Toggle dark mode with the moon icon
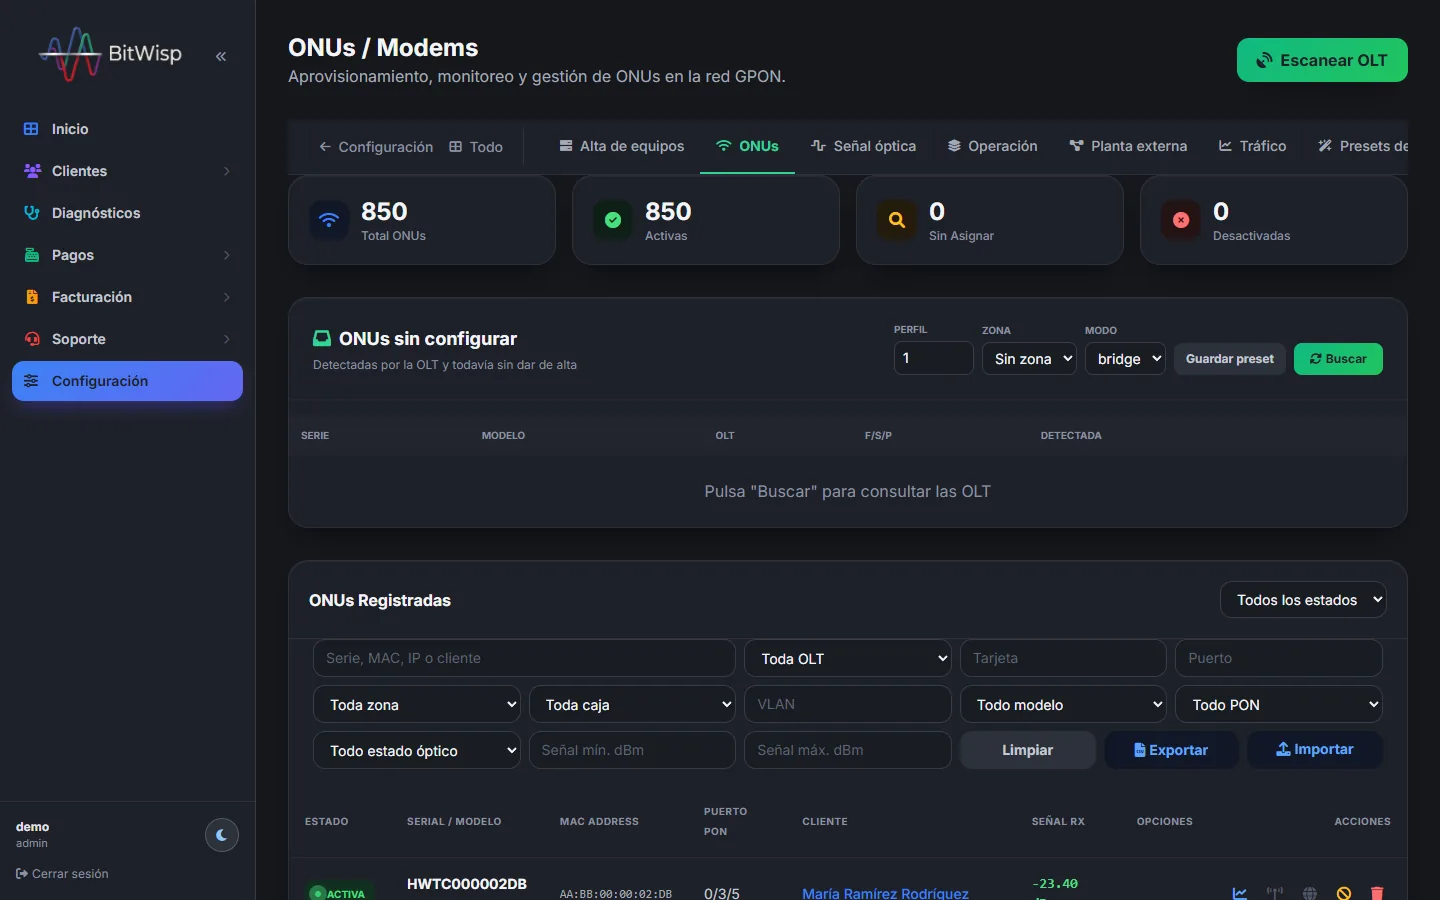 pos(222,835)
